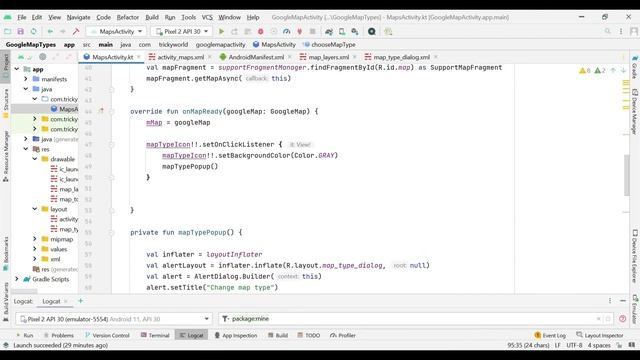Collapse the res folder node
640x360 pixels.
tap(26, 149)
